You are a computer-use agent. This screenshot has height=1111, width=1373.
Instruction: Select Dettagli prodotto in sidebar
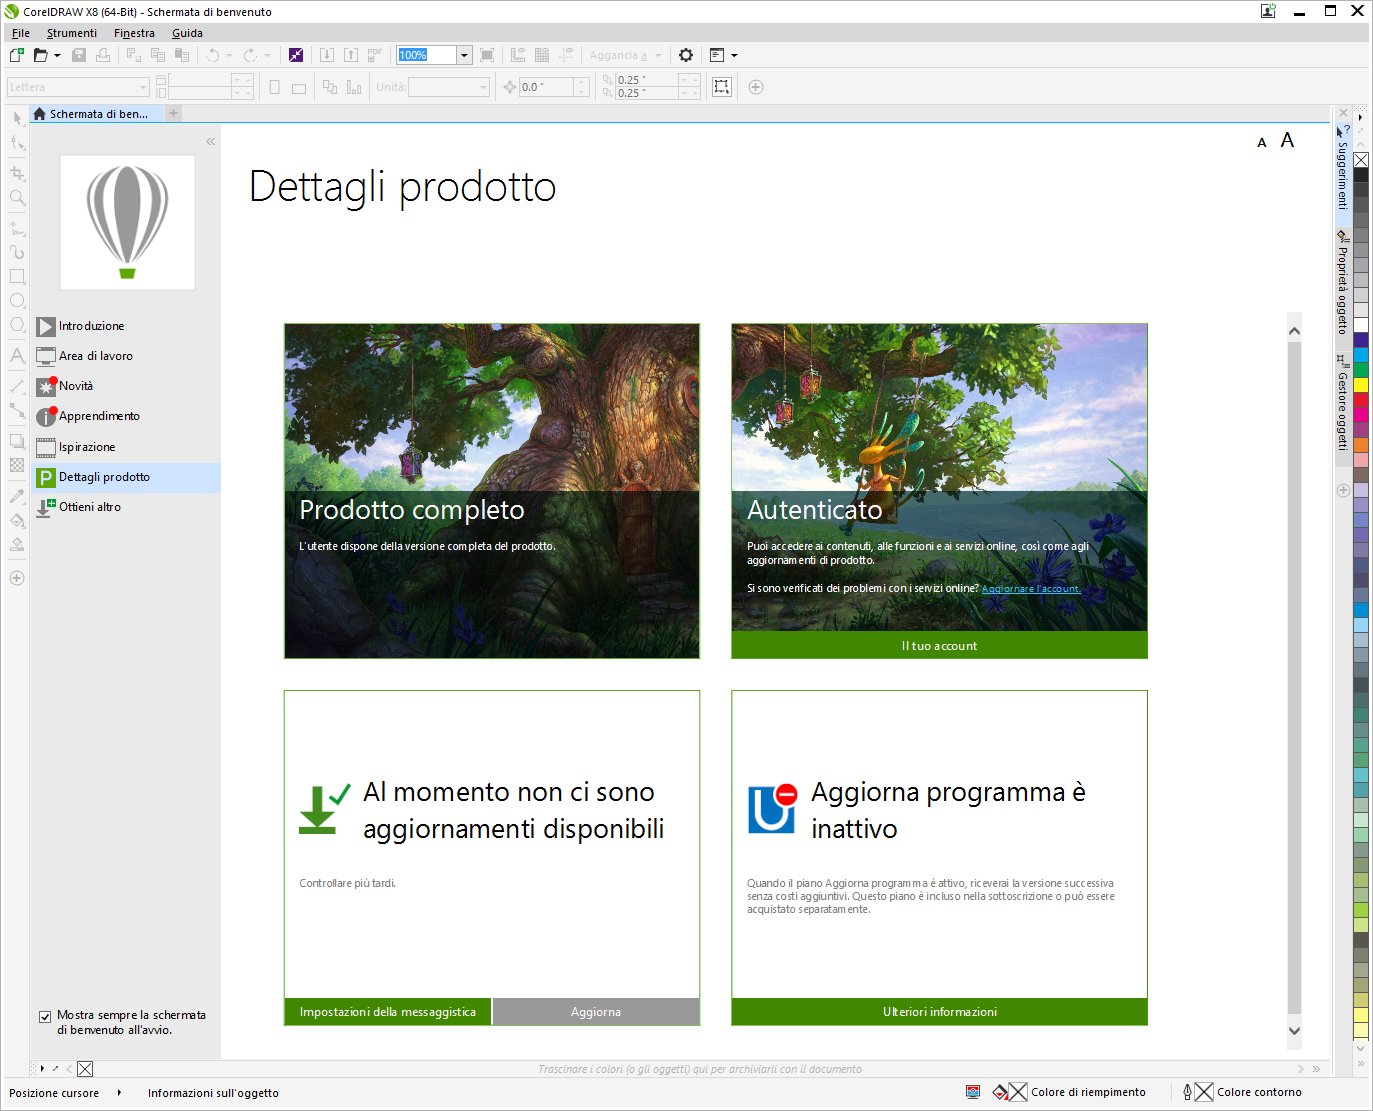[x=125, y=477]
